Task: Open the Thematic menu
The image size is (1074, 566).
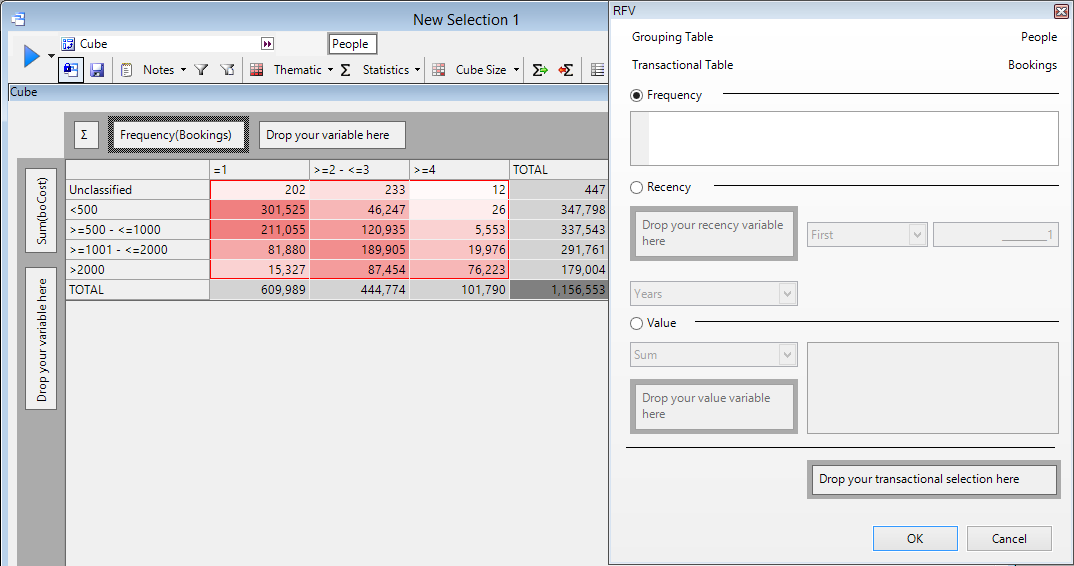Action: (x=297, y=70)
